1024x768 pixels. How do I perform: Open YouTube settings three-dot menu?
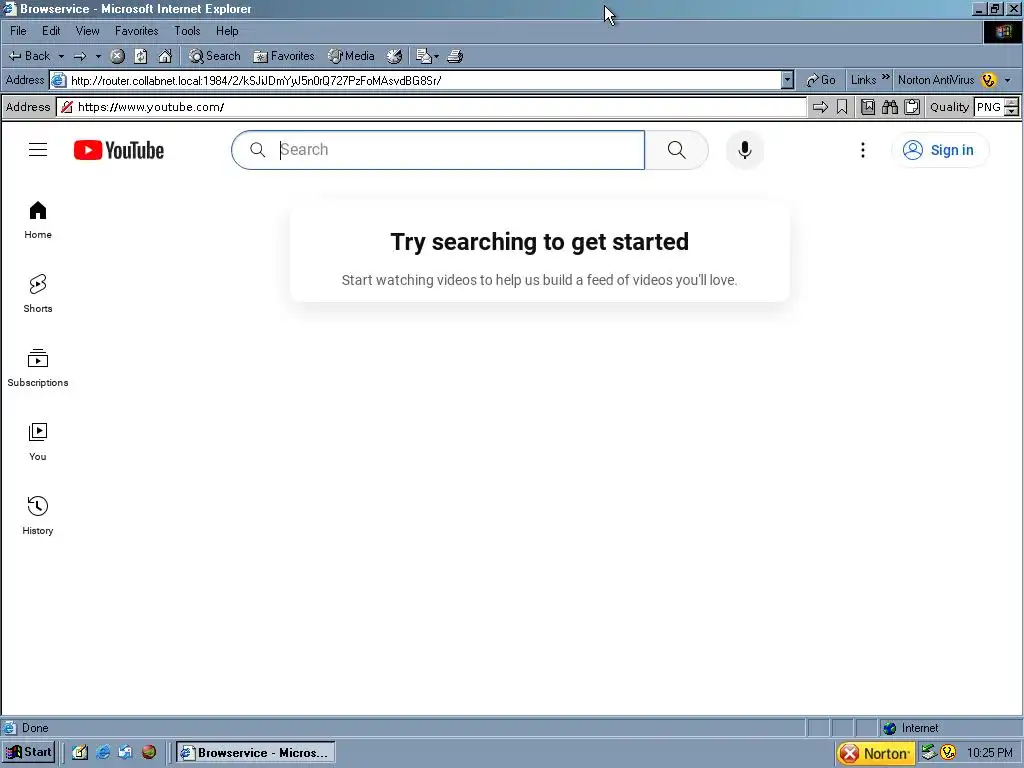863,150
